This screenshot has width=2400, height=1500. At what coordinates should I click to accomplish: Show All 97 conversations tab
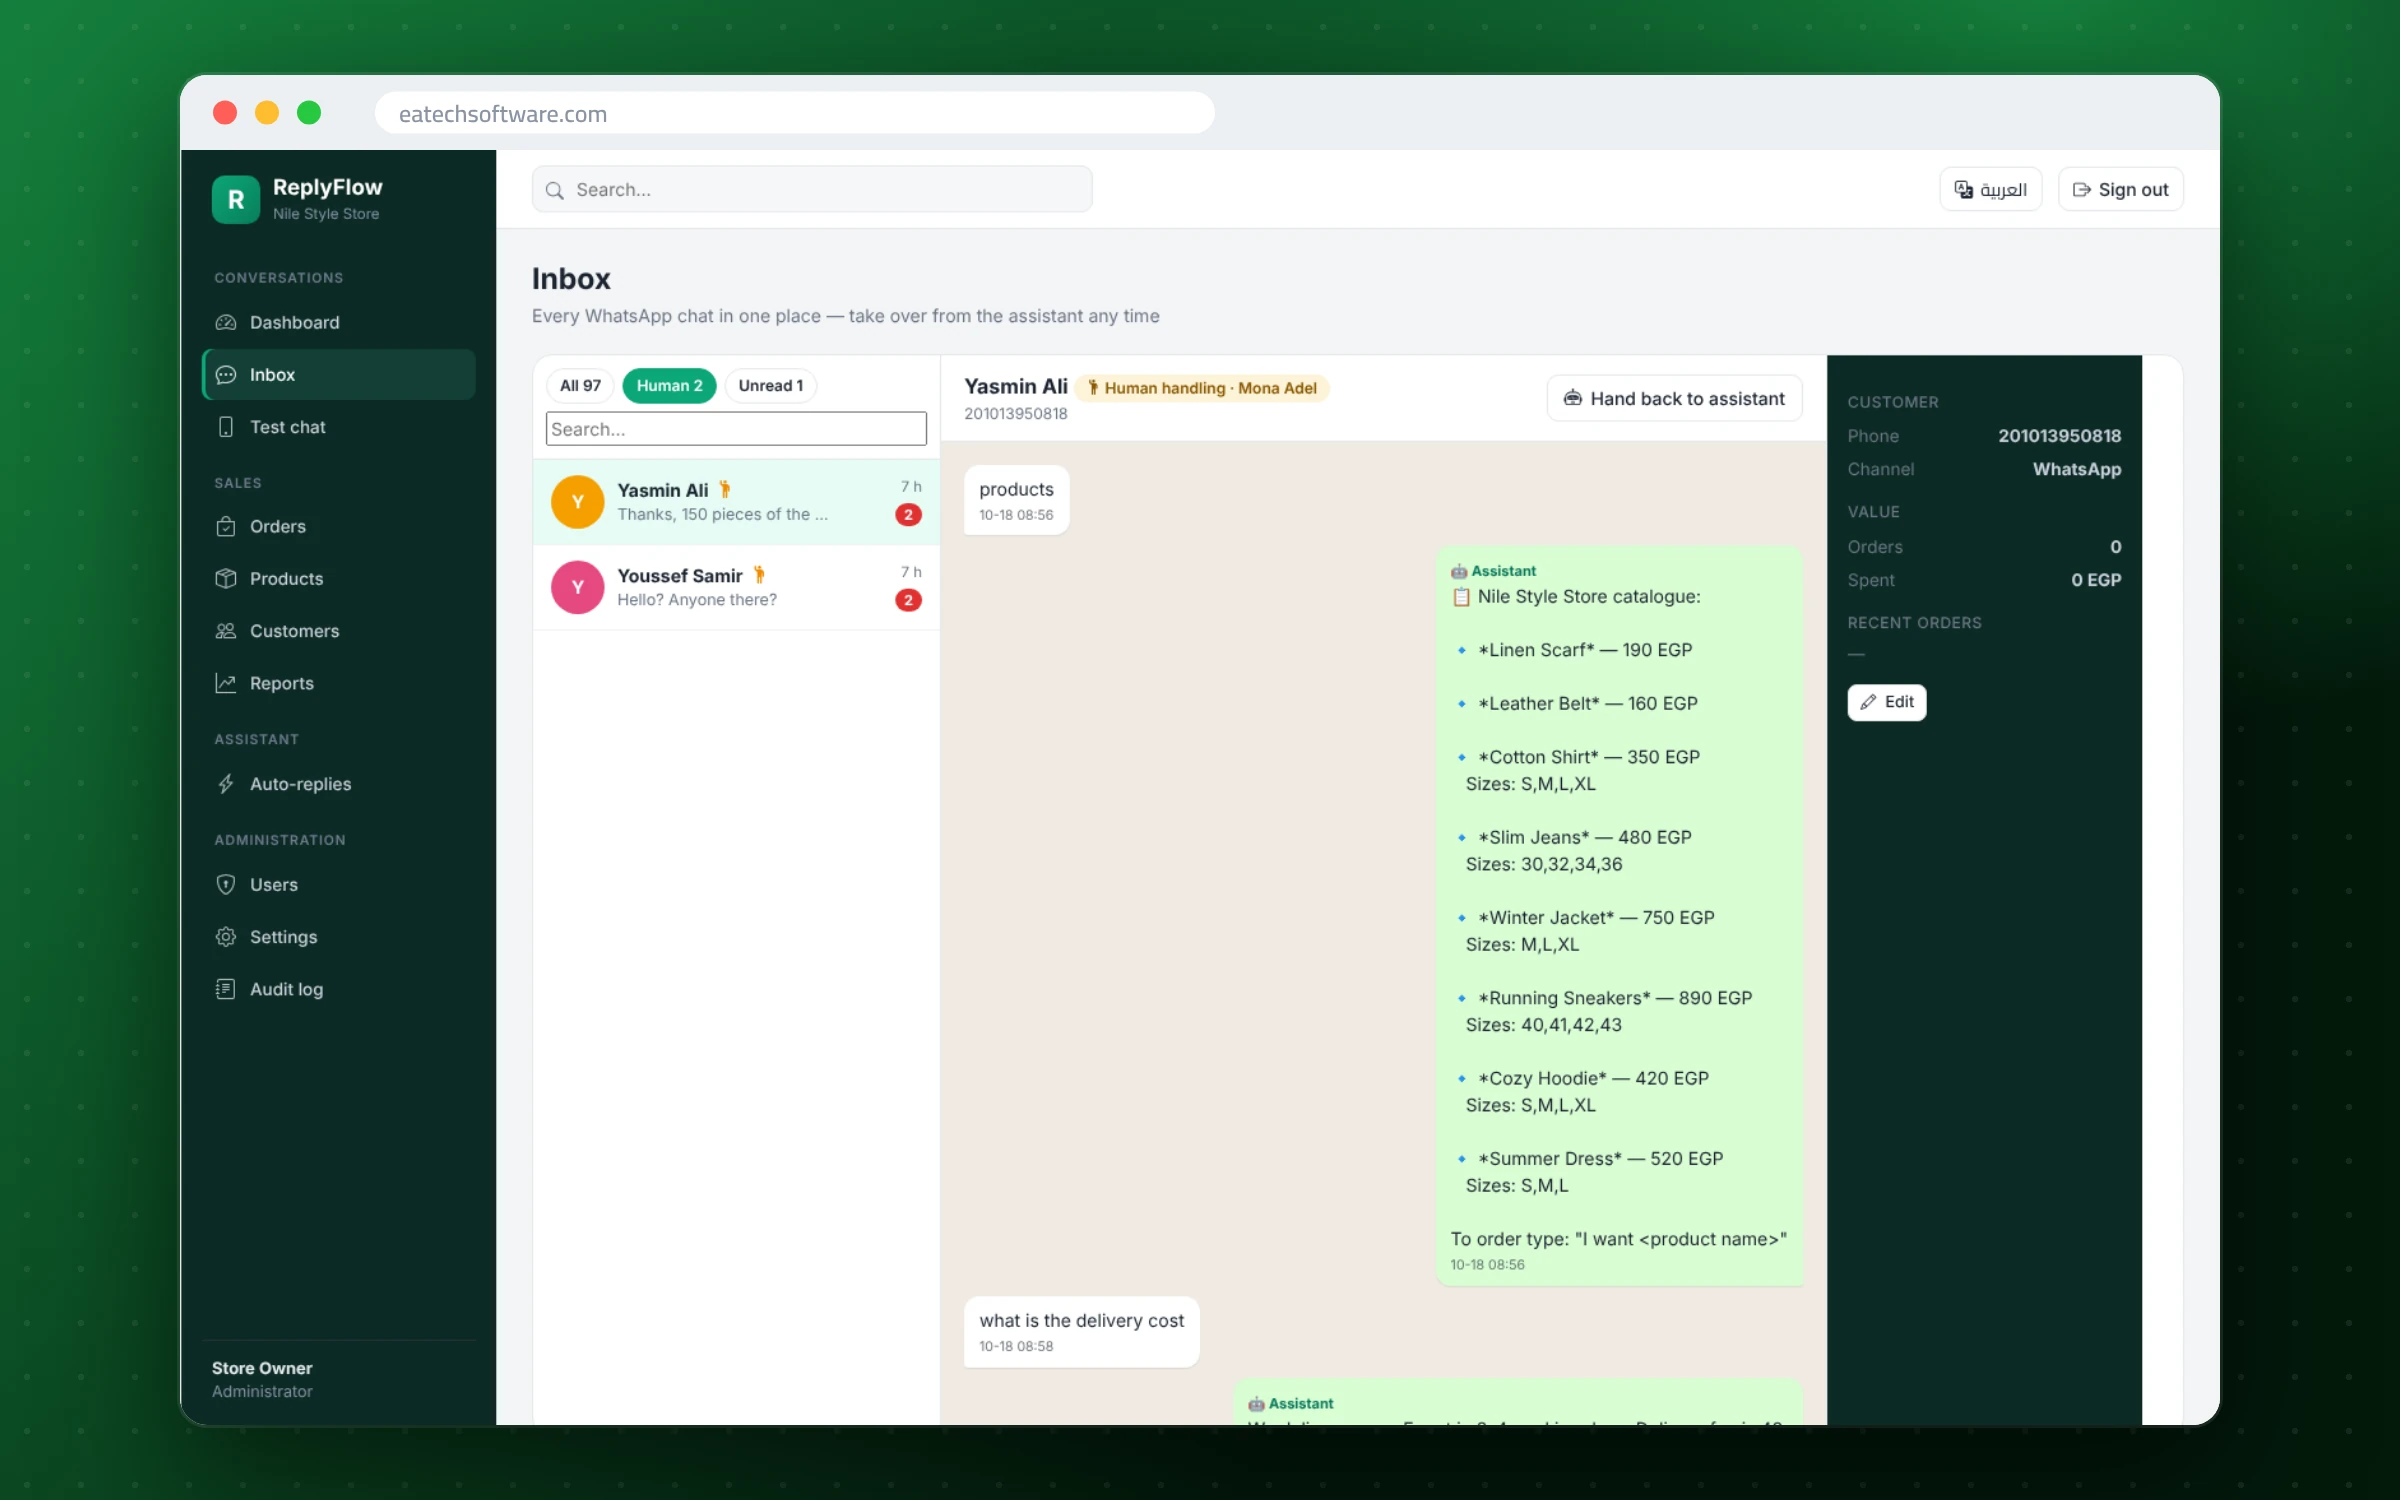(x=580, y=386)
